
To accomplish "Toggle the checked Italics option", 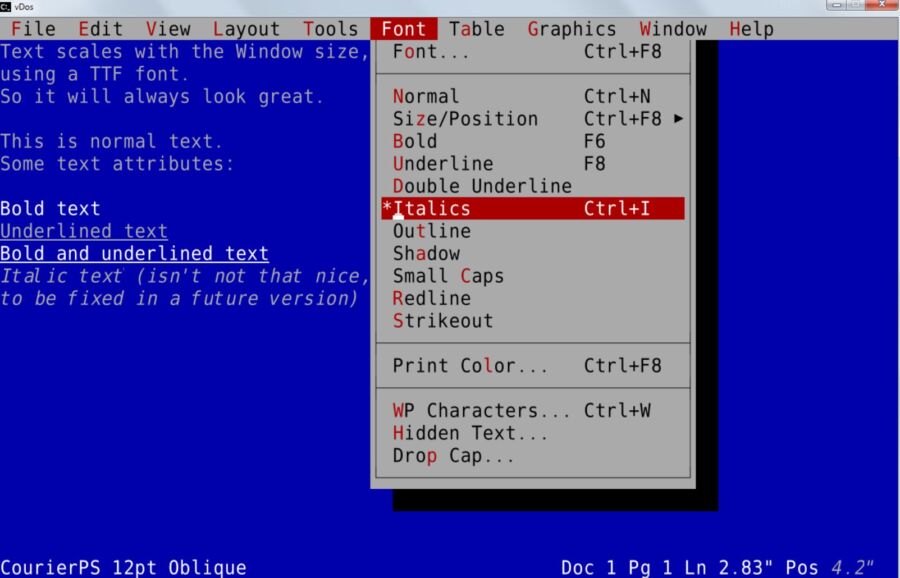I will [x=533, y=208].
